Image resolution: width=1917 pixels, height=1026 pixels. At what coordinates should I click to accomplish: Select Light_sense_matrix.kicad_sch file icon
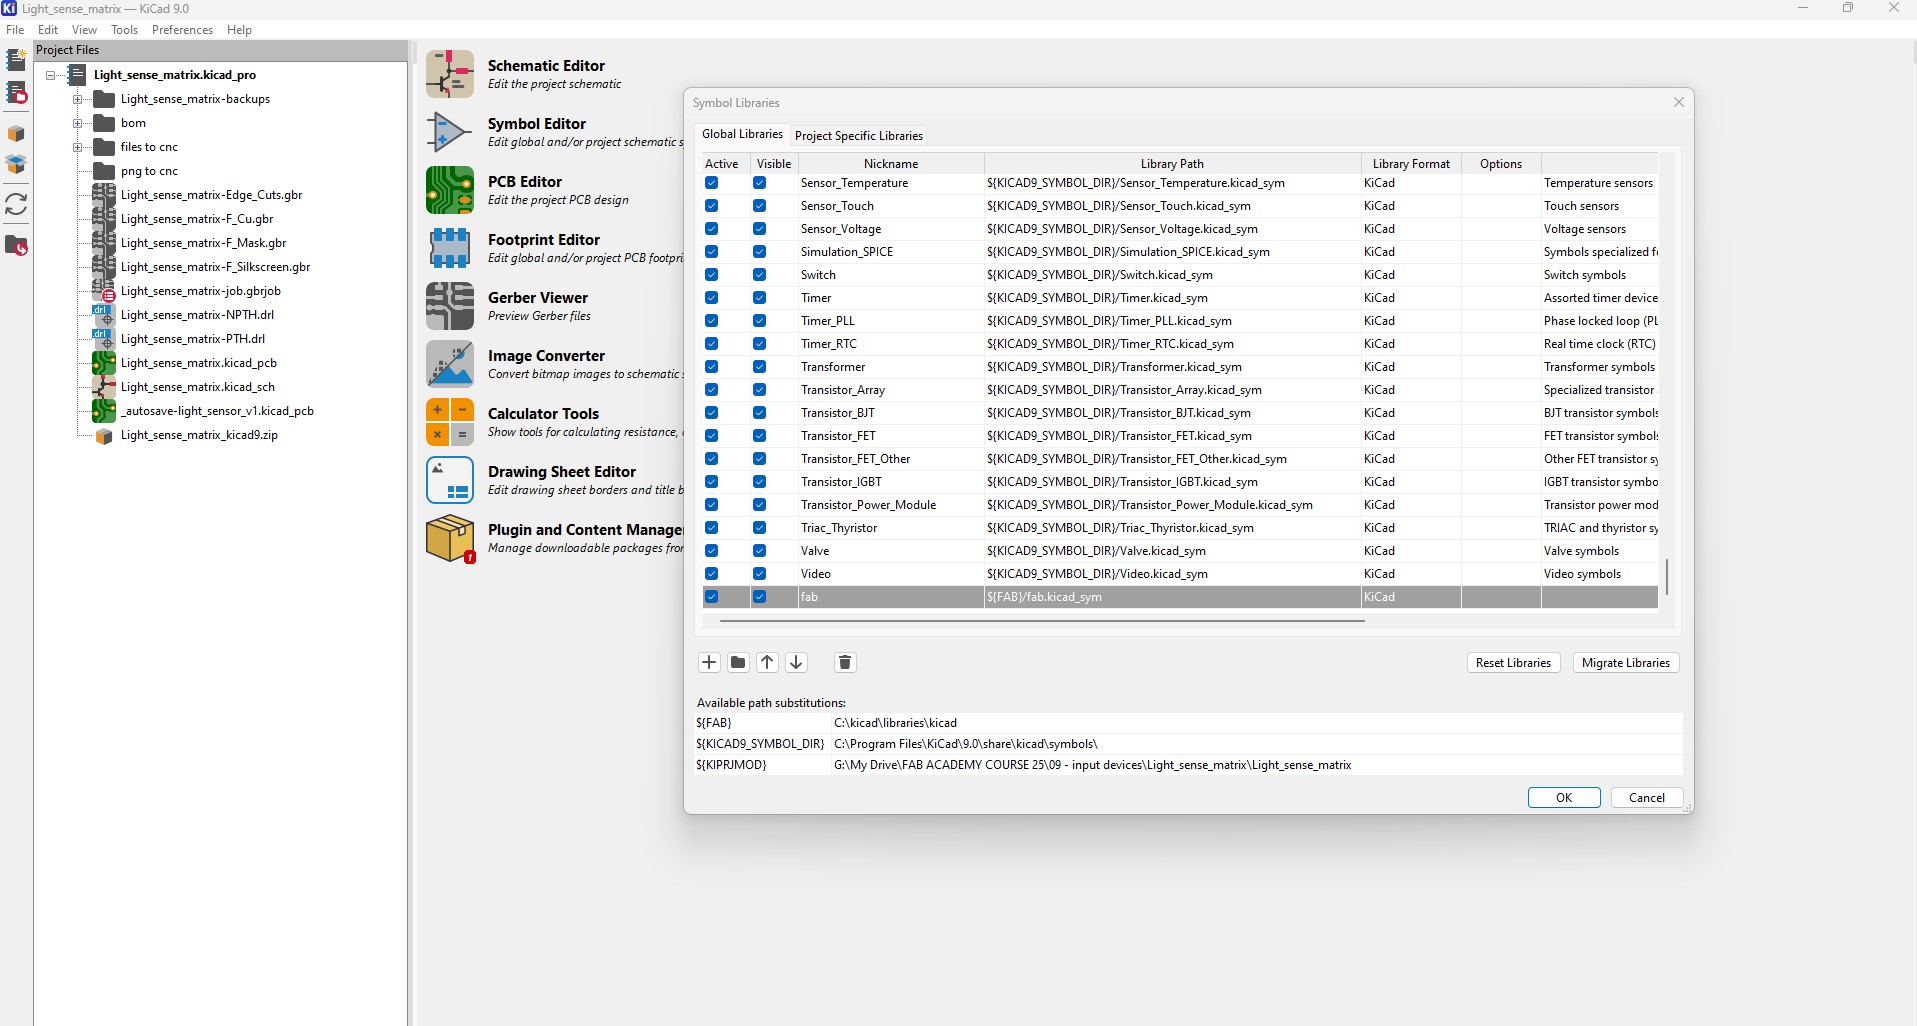tap(104, 387)
